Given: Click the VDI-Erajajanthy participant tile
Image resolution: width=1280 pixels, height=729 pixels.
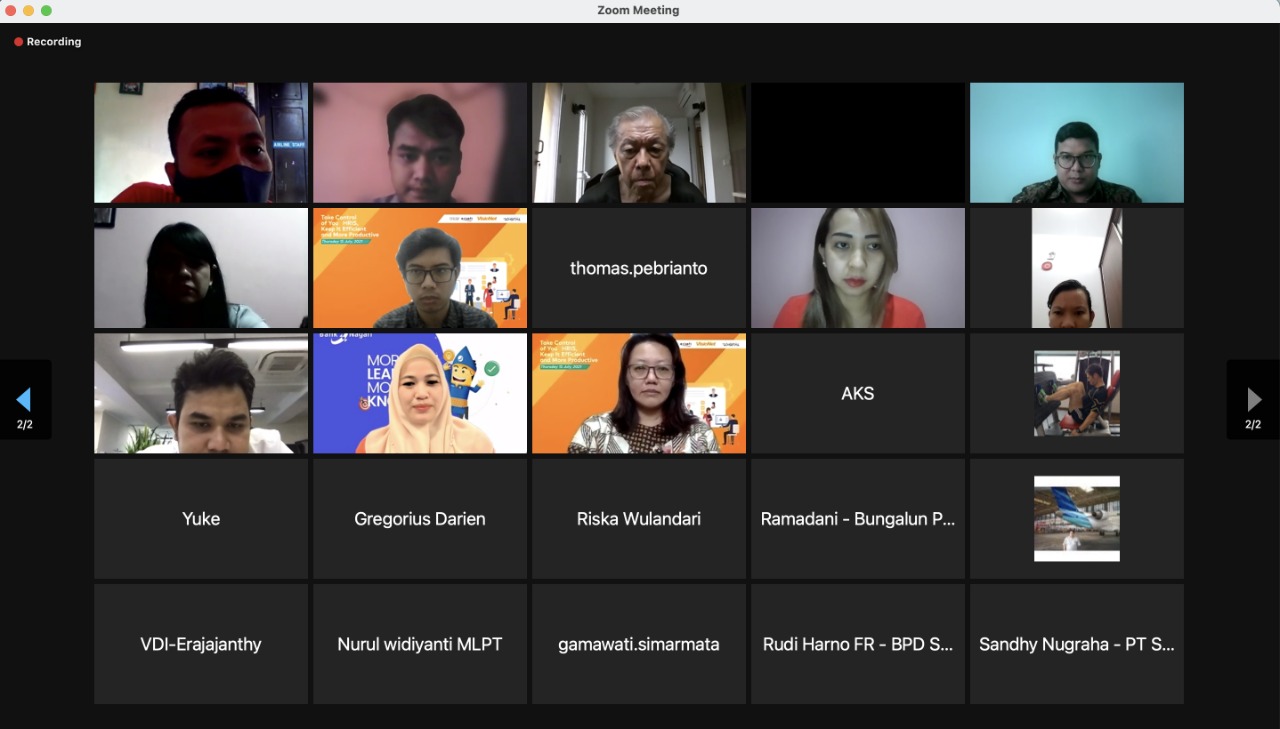Looking at the screenshot, I should [x=200, y=644].
